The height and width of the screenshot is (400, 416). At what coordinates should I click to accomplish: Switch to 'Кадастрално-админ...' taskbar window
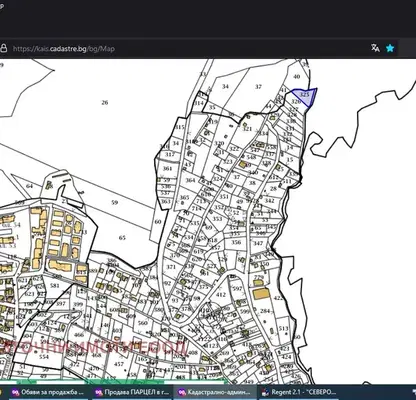tap(215, 392)
